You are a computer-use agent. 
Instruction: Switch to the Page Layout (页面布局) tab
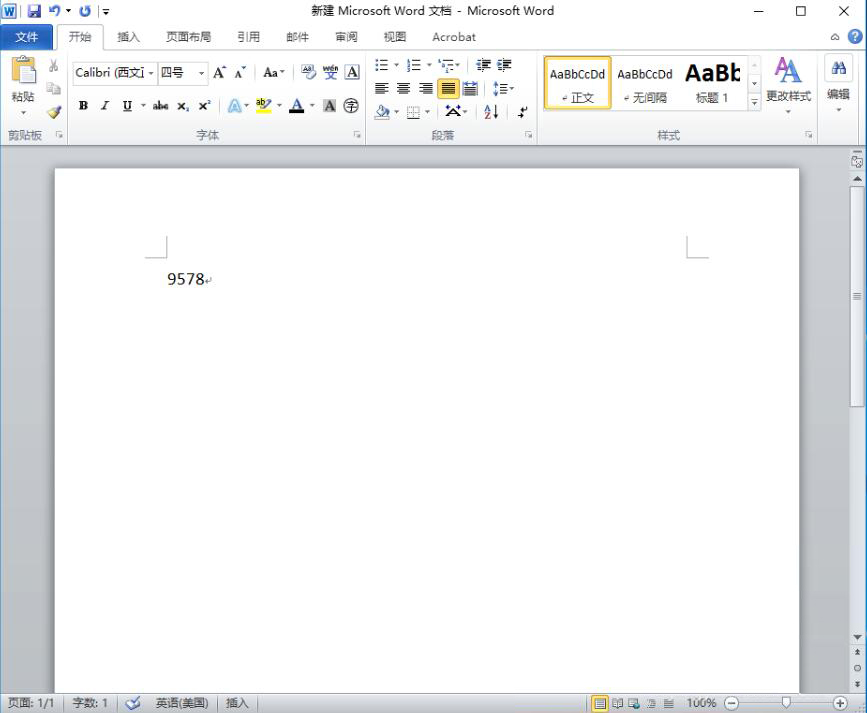coord(189,37)
